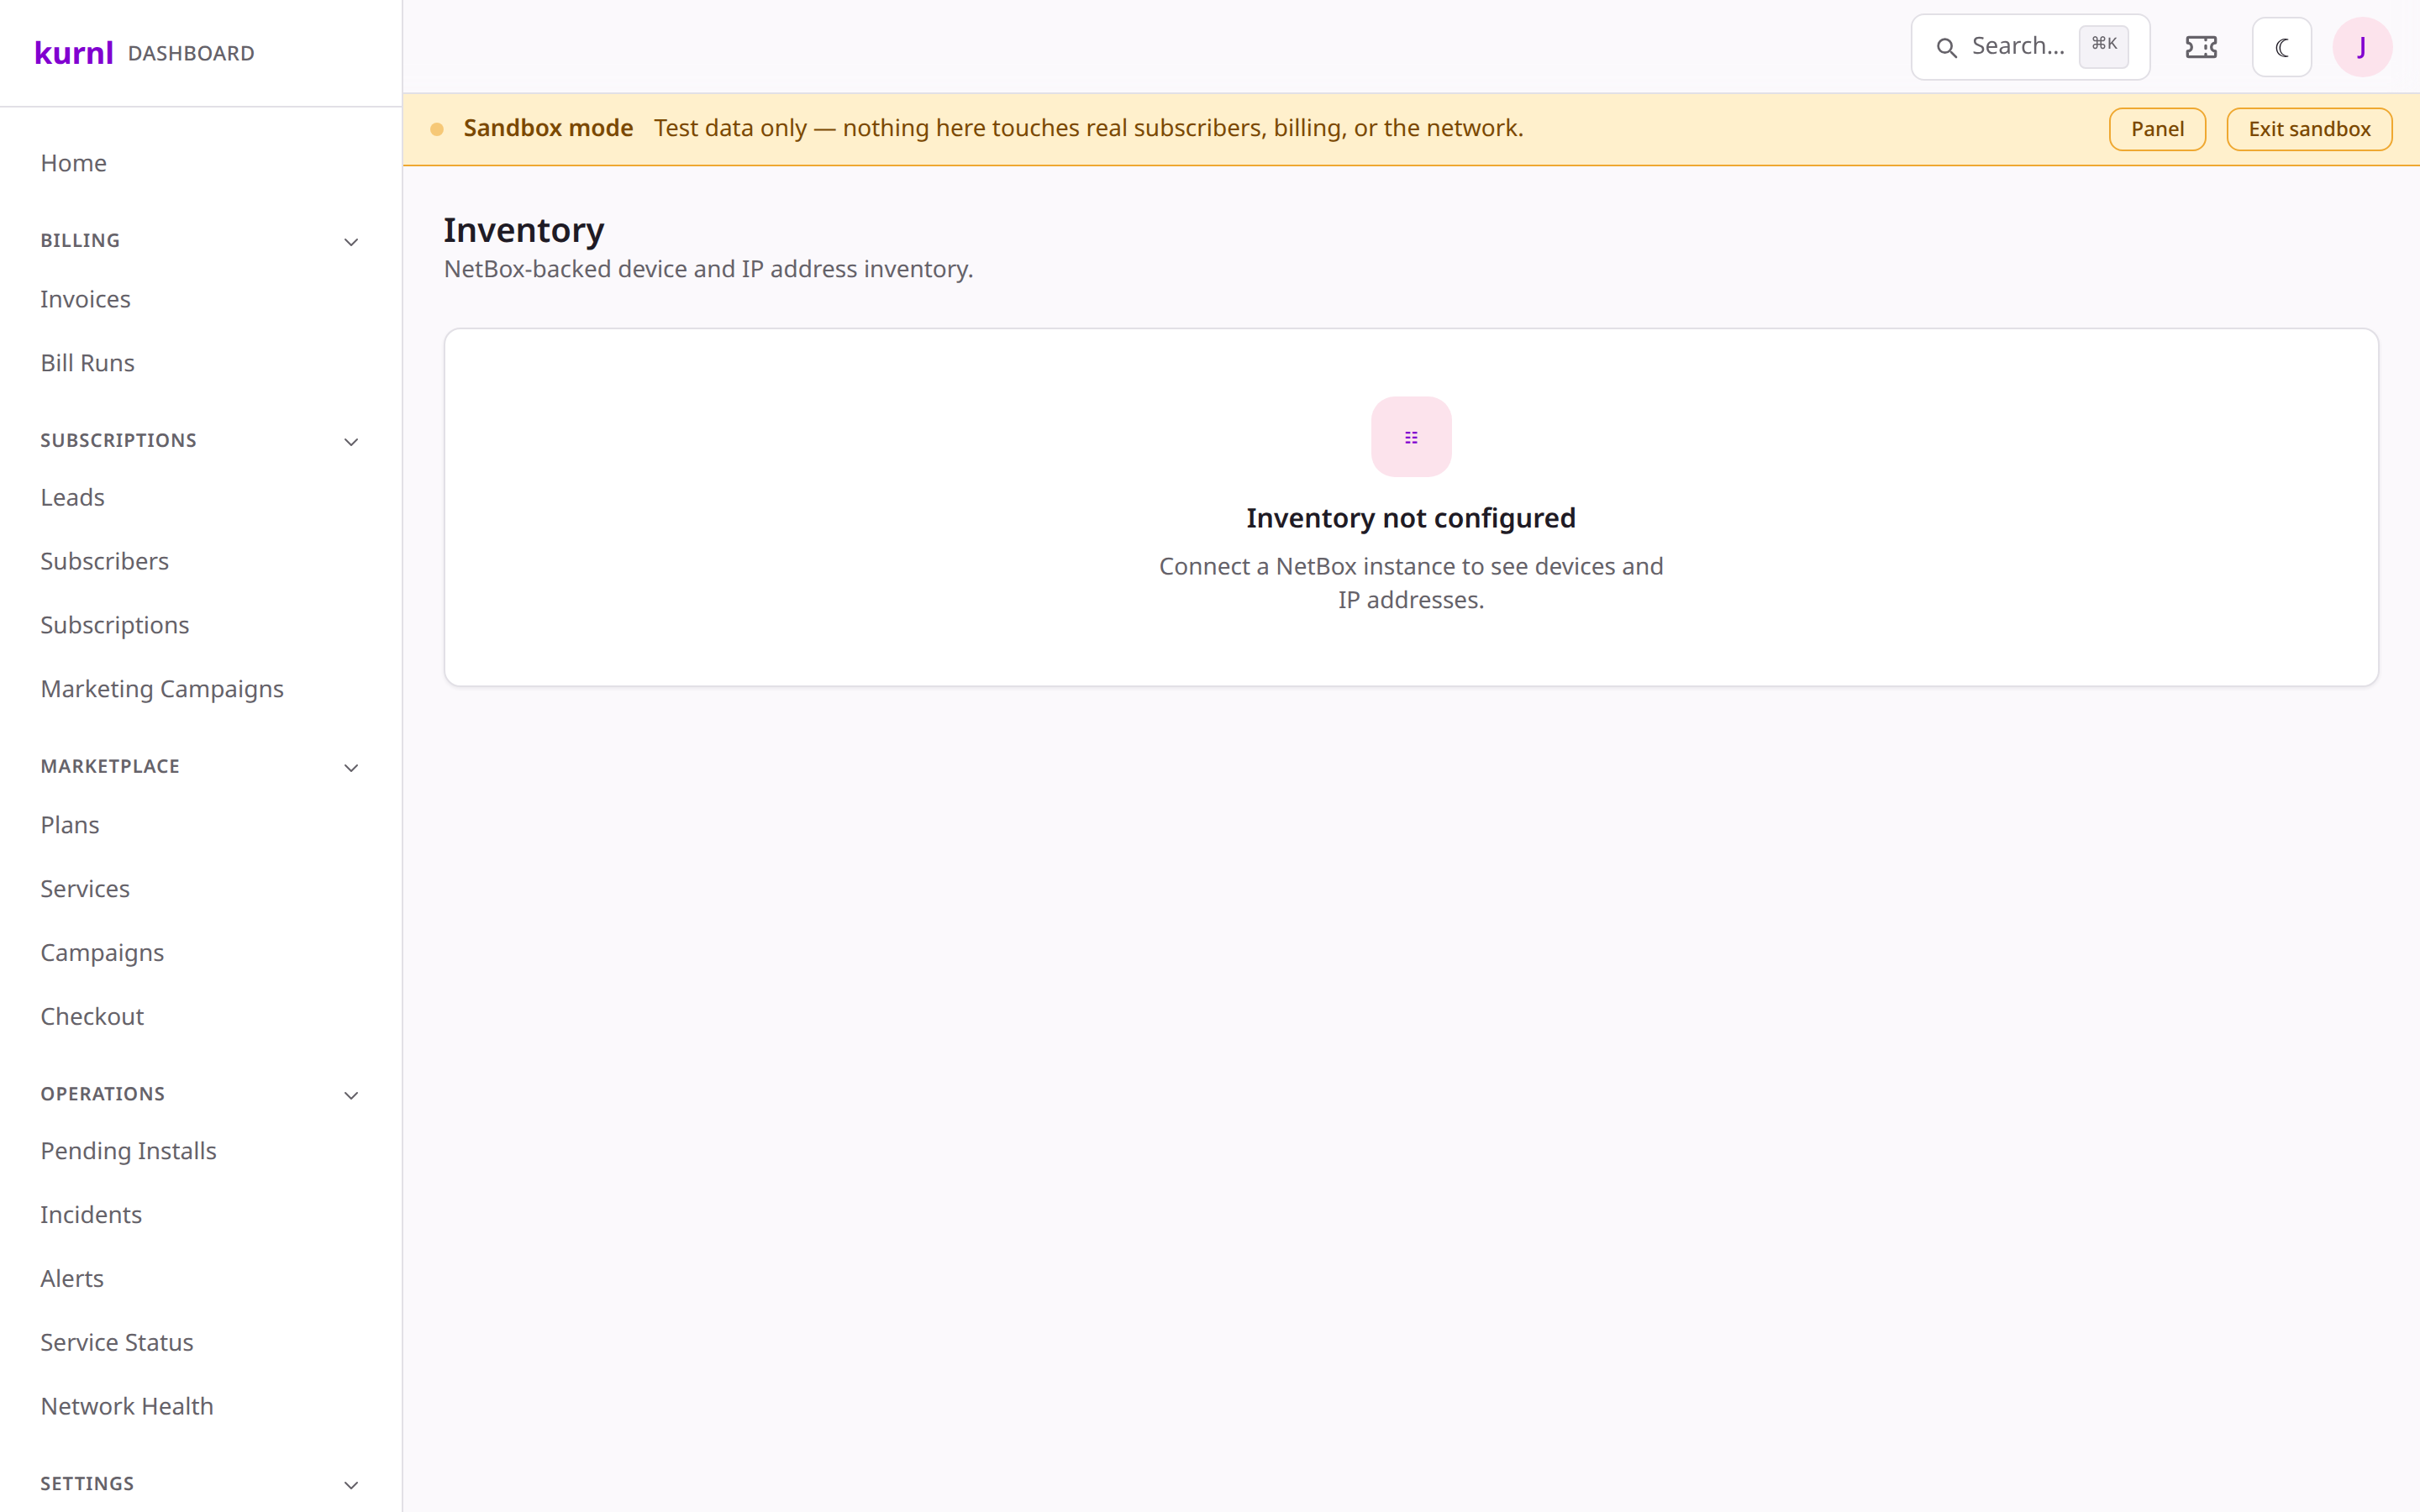Click the MARKETPLACE section header
The height and width of the screenshot is (1512, 2420).
[x=110, y=767]
